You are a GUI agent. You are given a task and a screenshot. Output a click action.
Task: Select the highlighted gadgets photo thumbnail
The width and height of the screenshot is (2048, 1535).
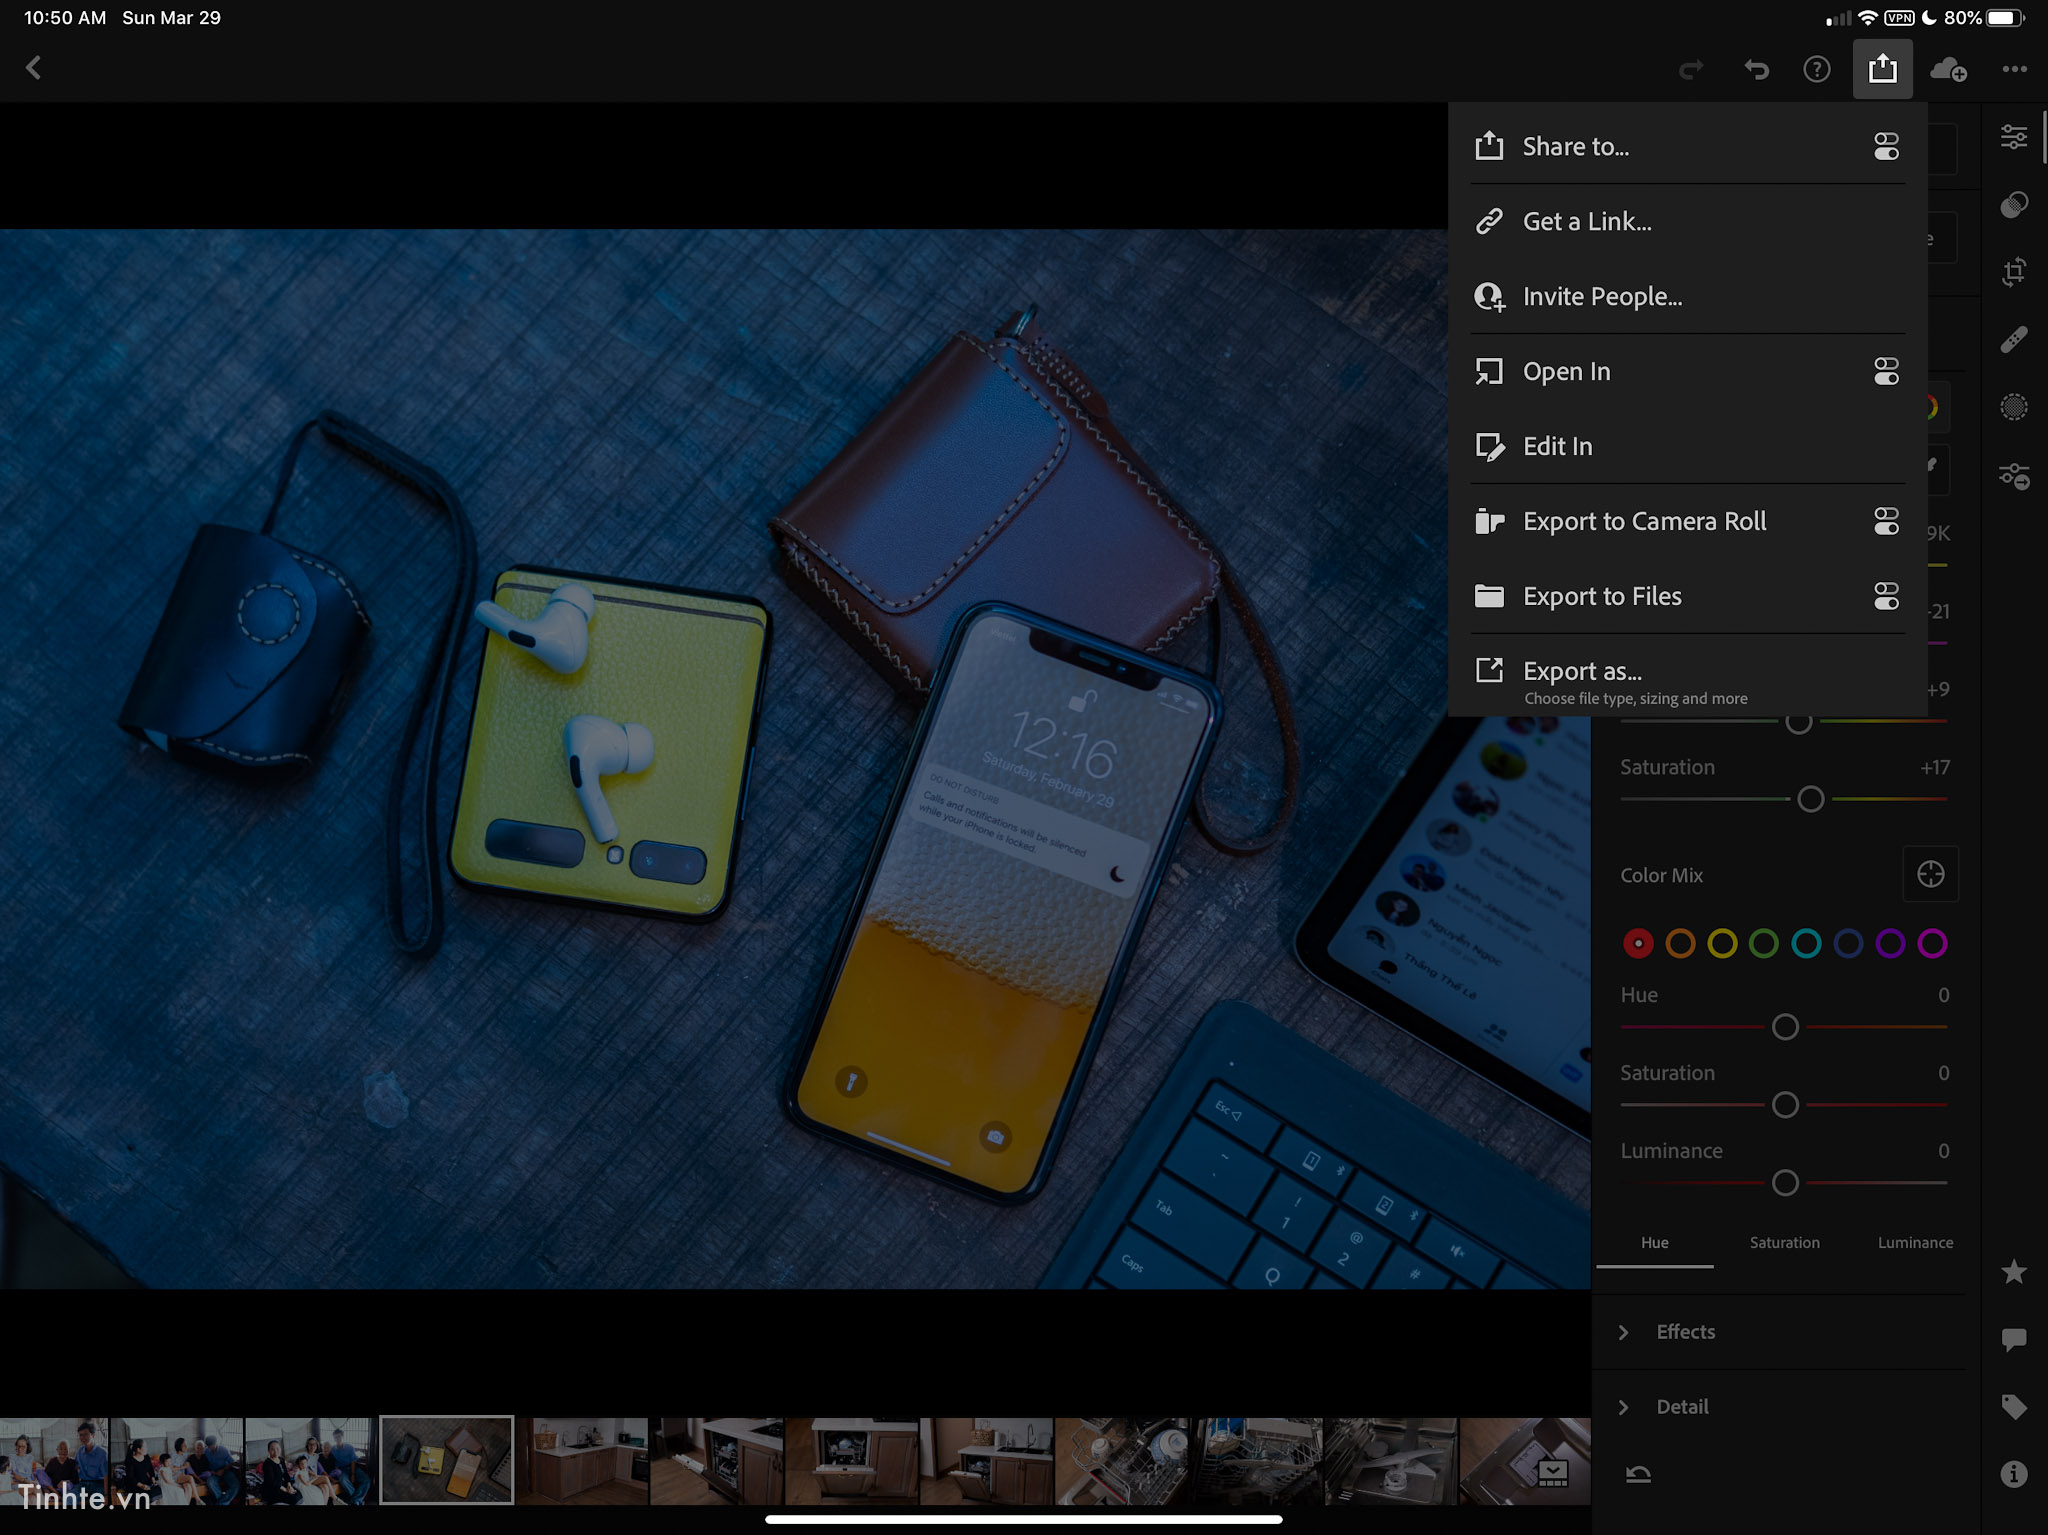[446, 1460]
